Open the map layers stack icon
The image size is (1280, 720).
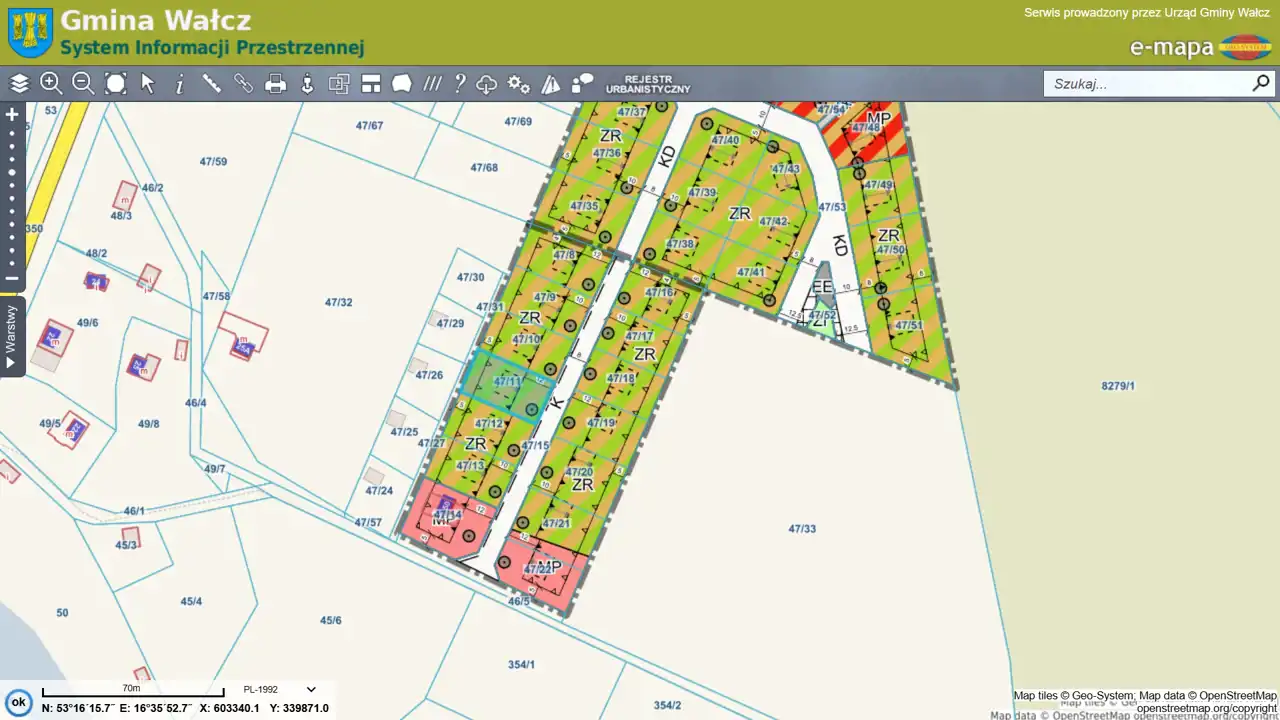(19, 84)
